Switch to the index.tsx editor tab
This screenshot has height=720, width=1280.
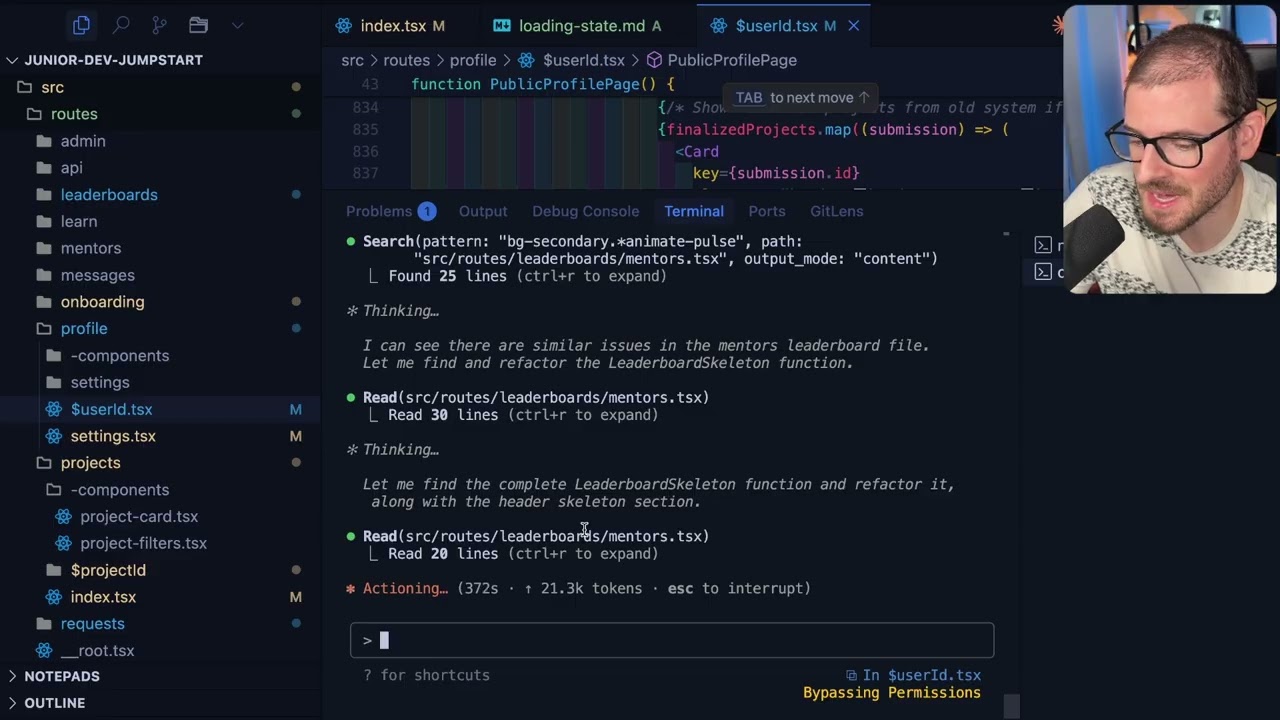(391, 26)
